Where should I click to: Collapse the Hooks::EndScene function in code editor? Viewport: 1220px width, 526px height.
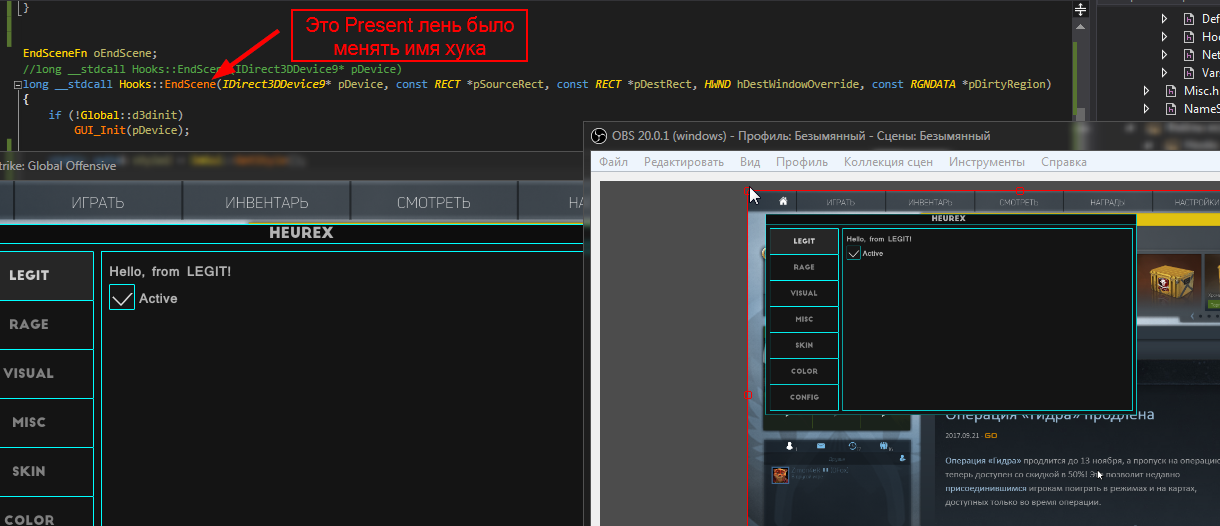(x=17, y=85)
